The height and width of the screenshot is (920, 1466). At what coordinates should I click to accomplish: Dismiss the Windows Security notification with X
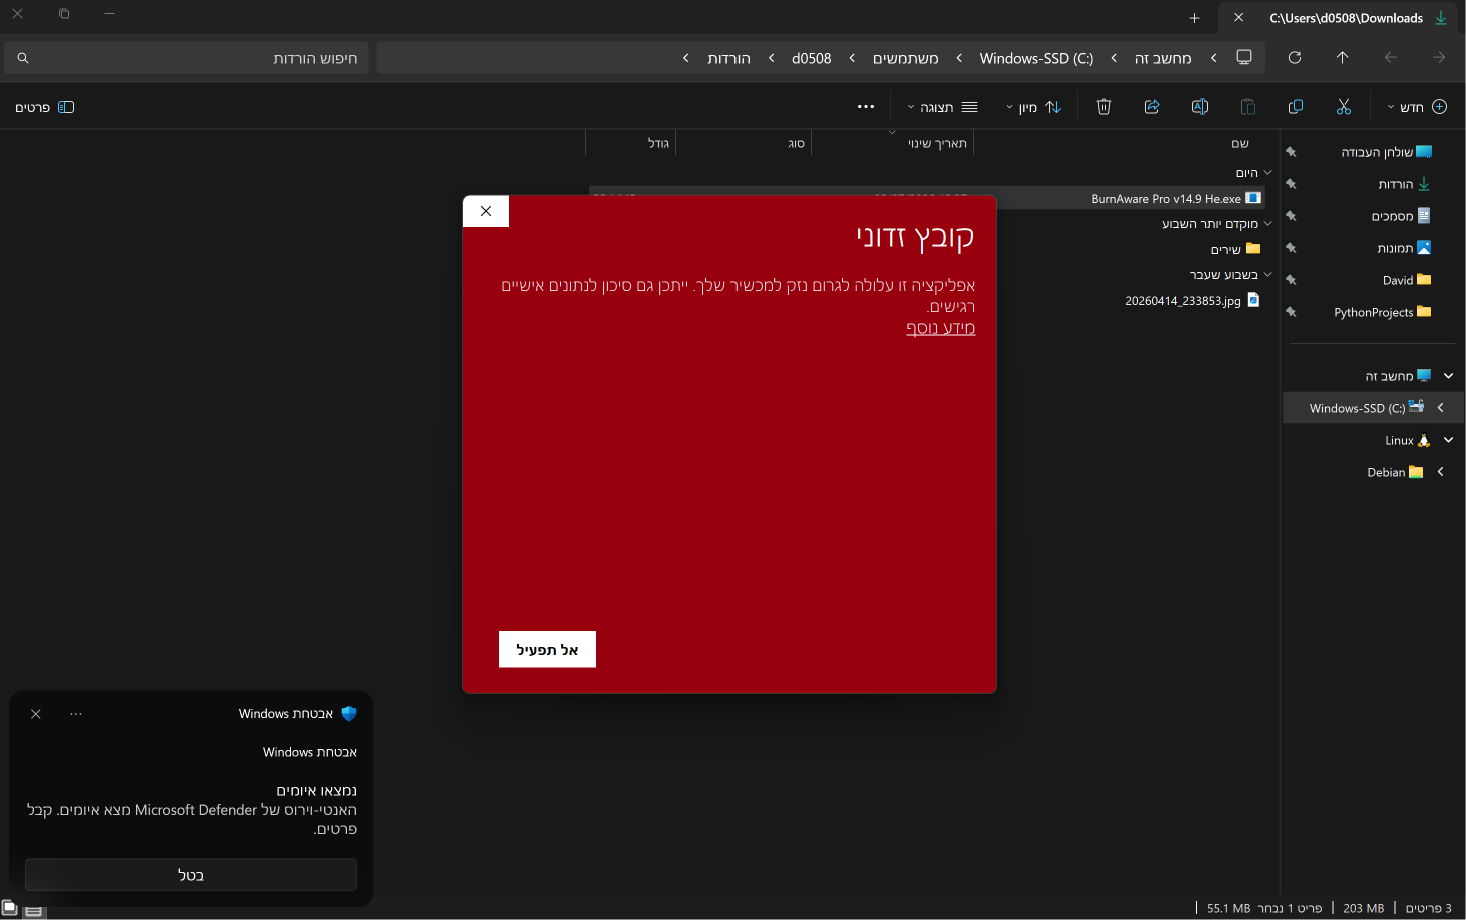click(x=36, y=714)
